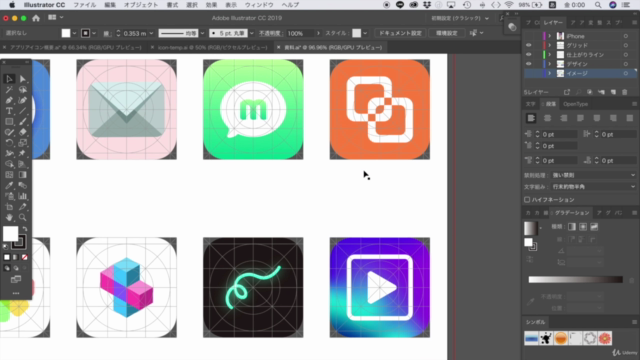The height and width of the screenshot is (360, 640).
Task: Open Spotlight search in menu bar
Action: (598, 5)
